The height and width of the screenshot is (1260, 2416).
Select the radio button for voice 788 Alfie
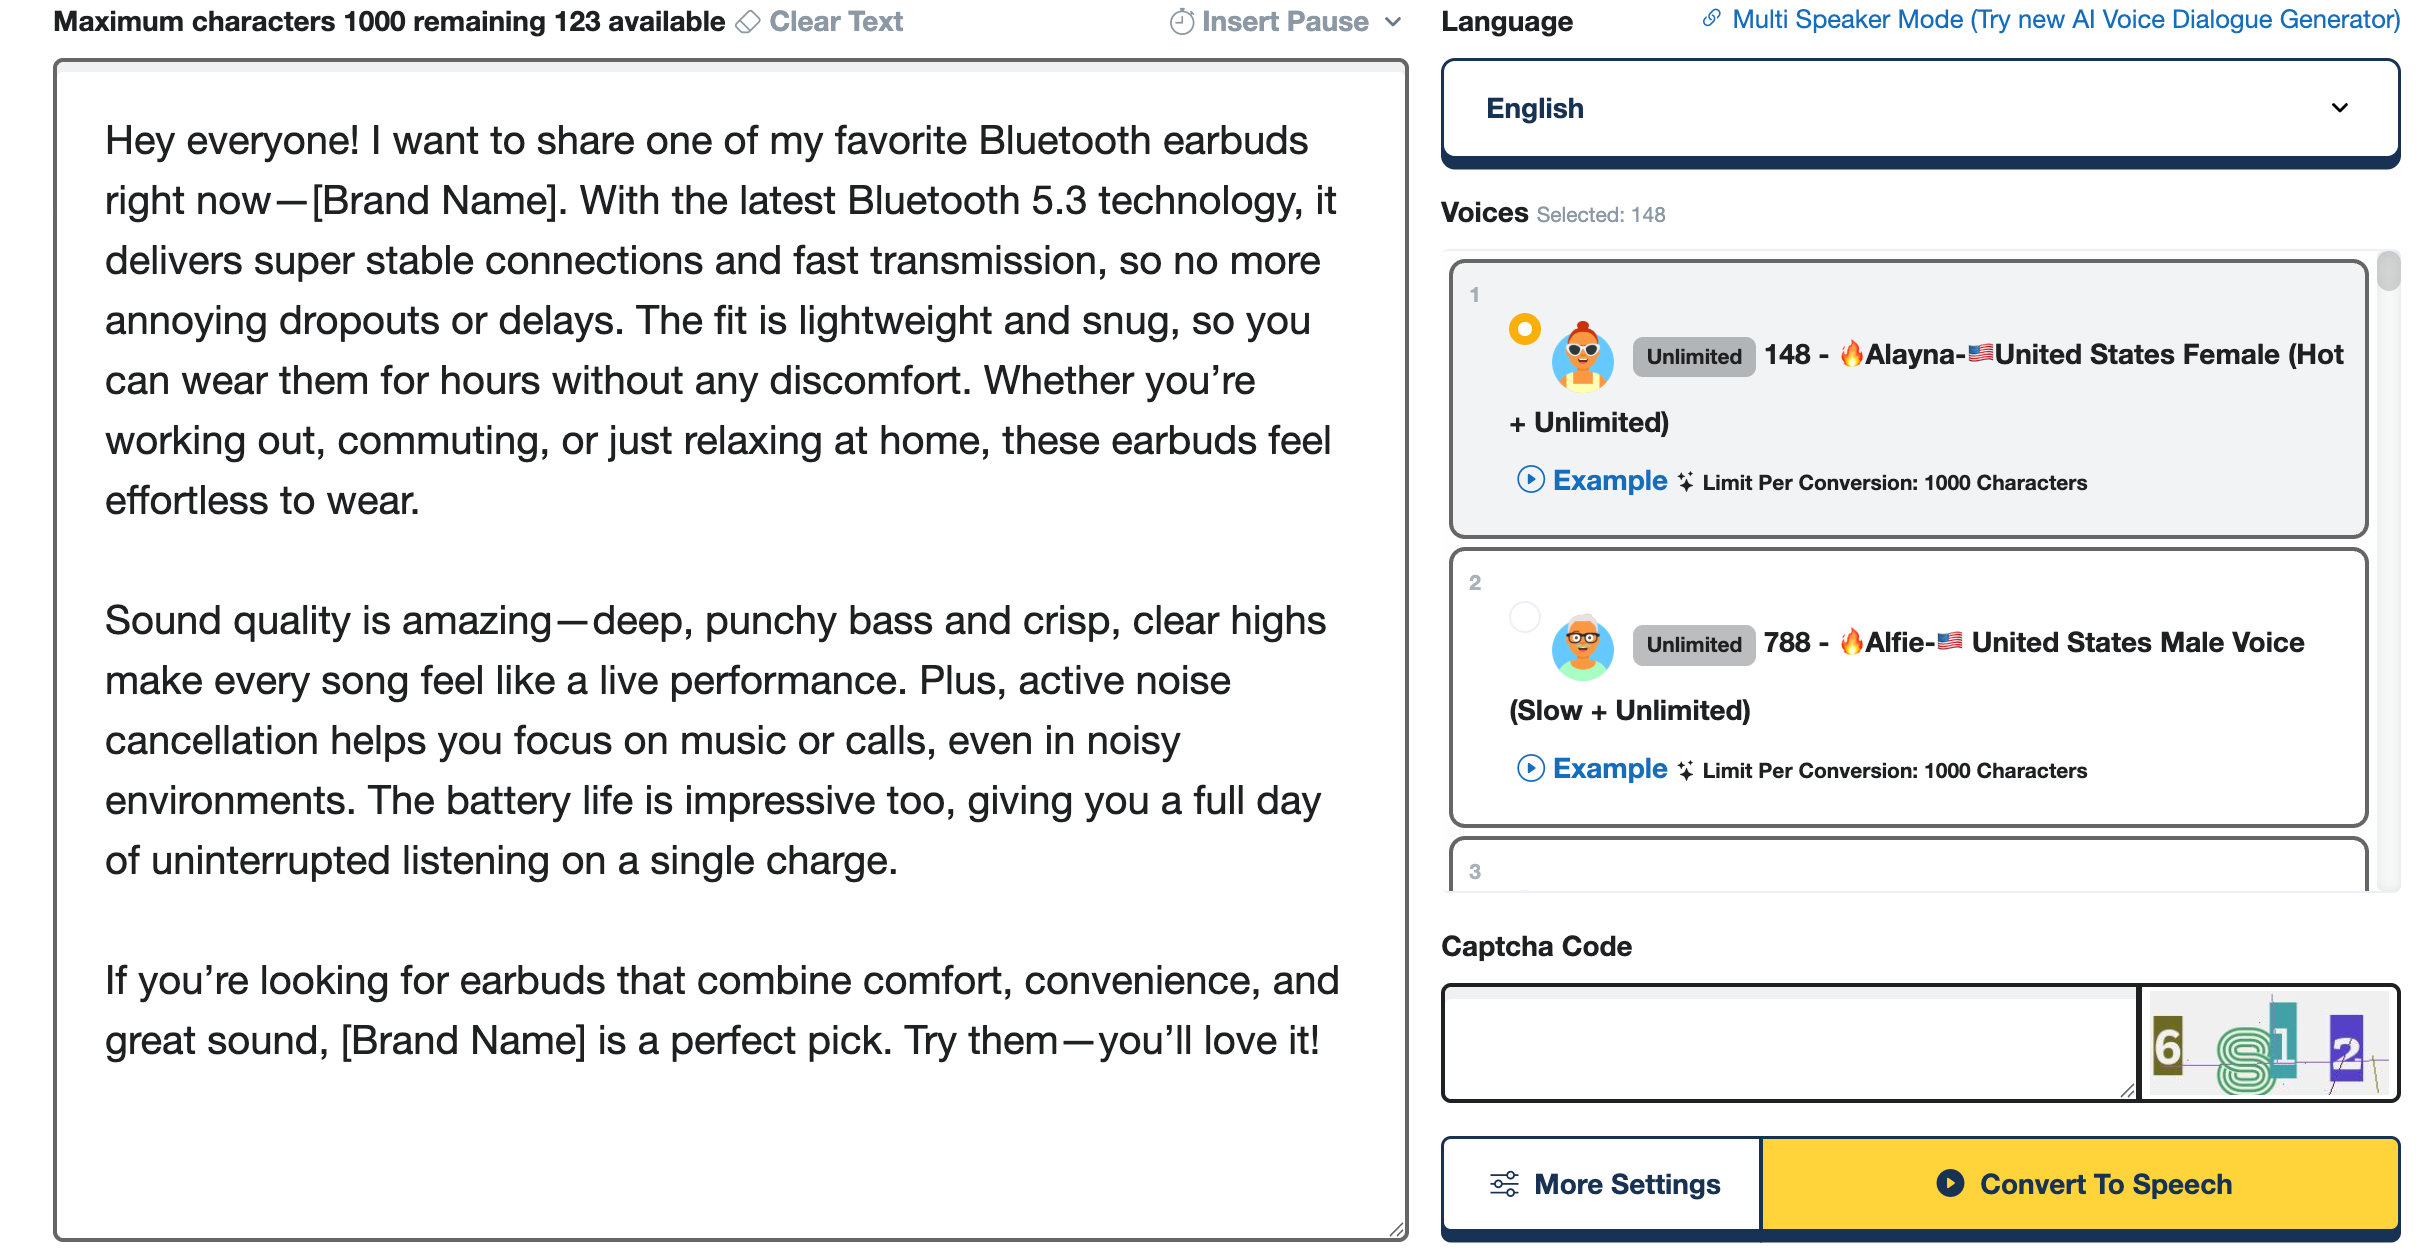pos(1524,618)
